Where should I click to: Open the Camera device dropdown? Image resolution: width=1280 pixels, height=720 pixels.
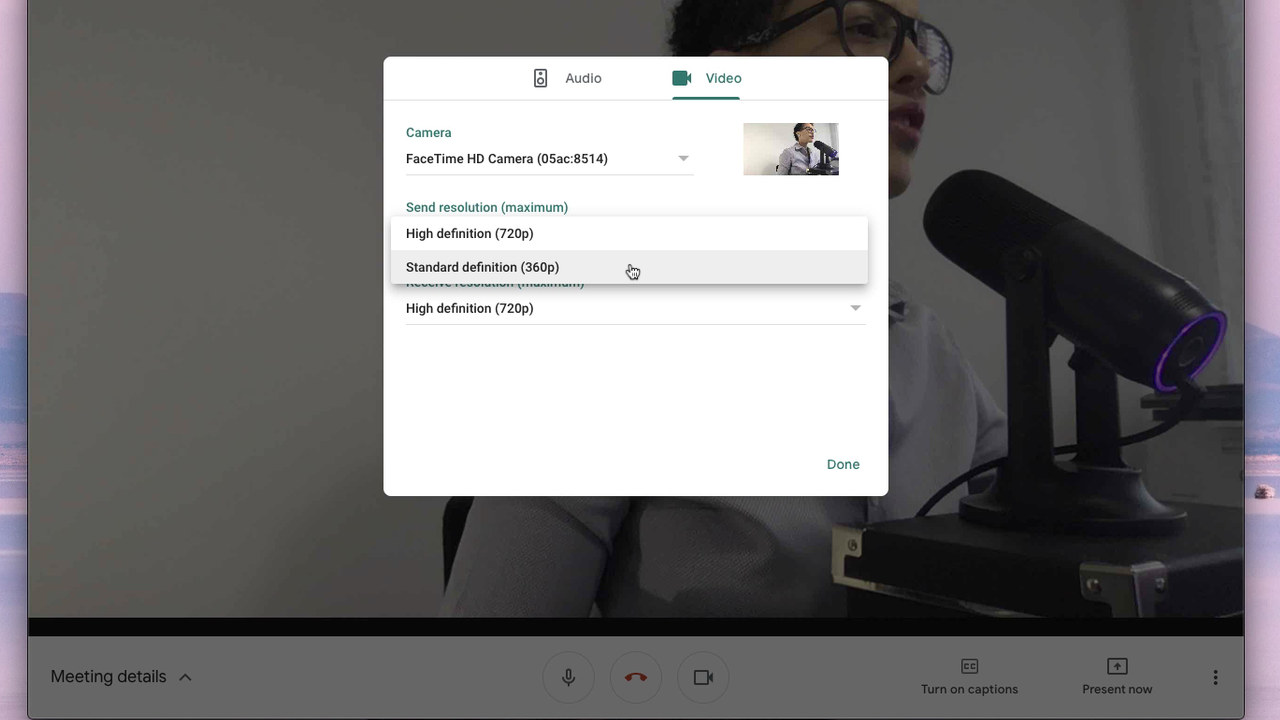pos(549,159)
